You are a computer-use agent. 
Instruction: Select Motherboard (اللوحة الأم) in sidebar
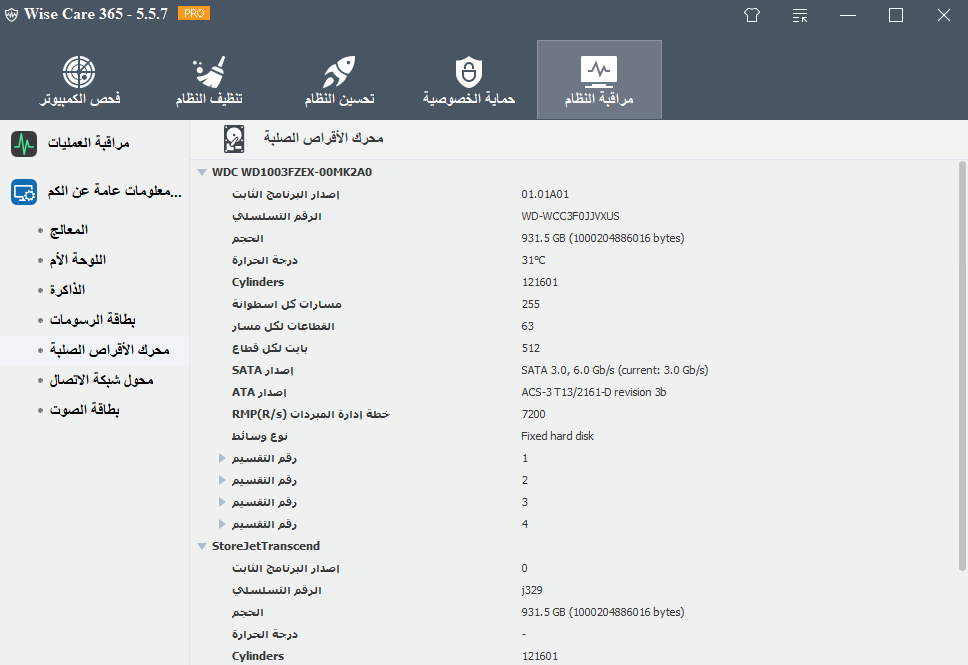coord(78,260)
